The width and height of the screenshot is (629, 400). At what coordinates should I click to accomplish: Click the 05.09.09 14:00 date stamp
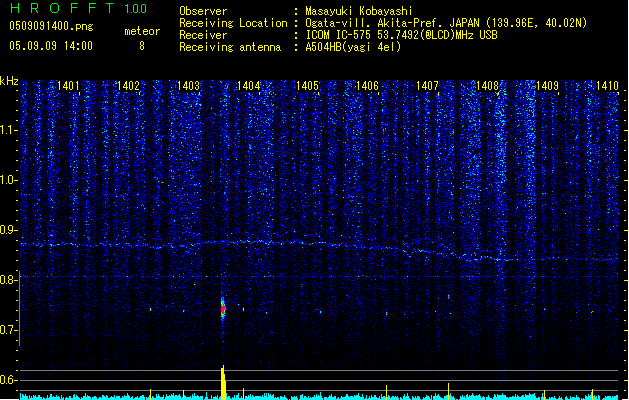pyautogui.click(x=50, y=46)
